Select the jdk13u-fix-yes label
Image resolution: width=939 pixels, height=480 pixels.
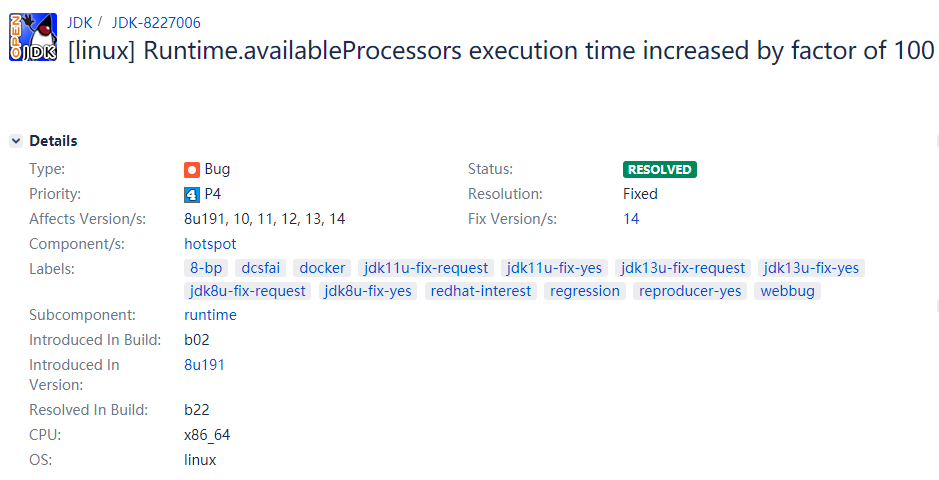pos(811,268)
